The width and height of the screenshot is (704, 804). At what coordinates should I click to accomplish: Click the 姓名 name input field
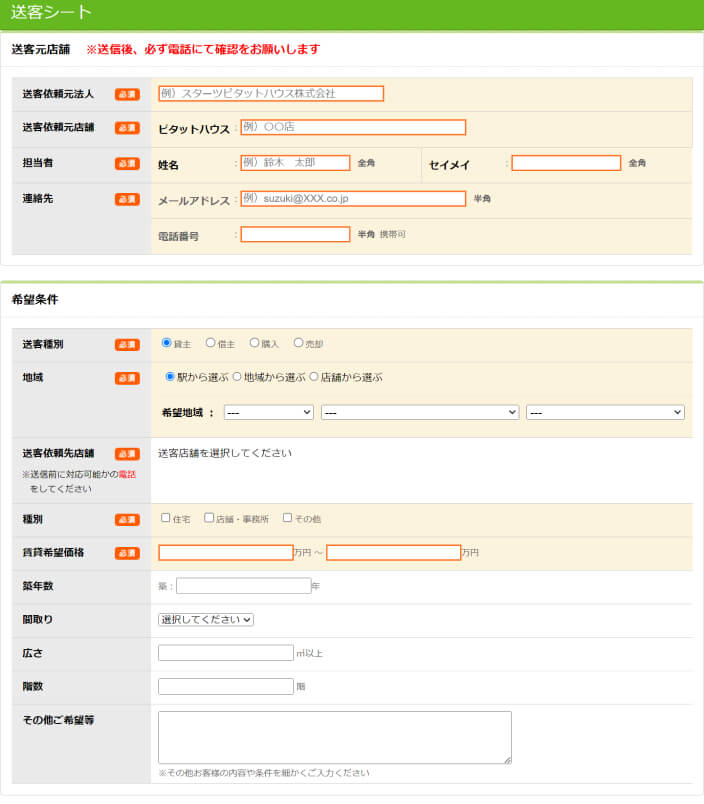295,163
